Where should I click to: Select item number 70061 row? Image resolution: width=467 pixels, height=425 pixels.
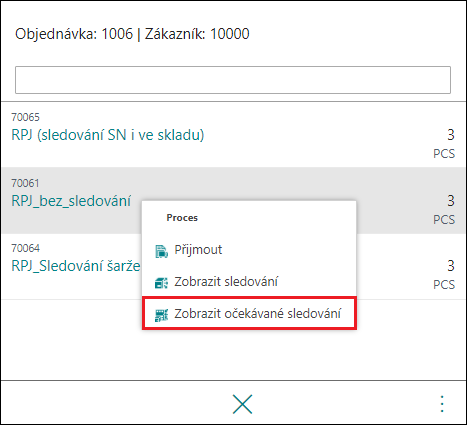(x=233, y=201)
